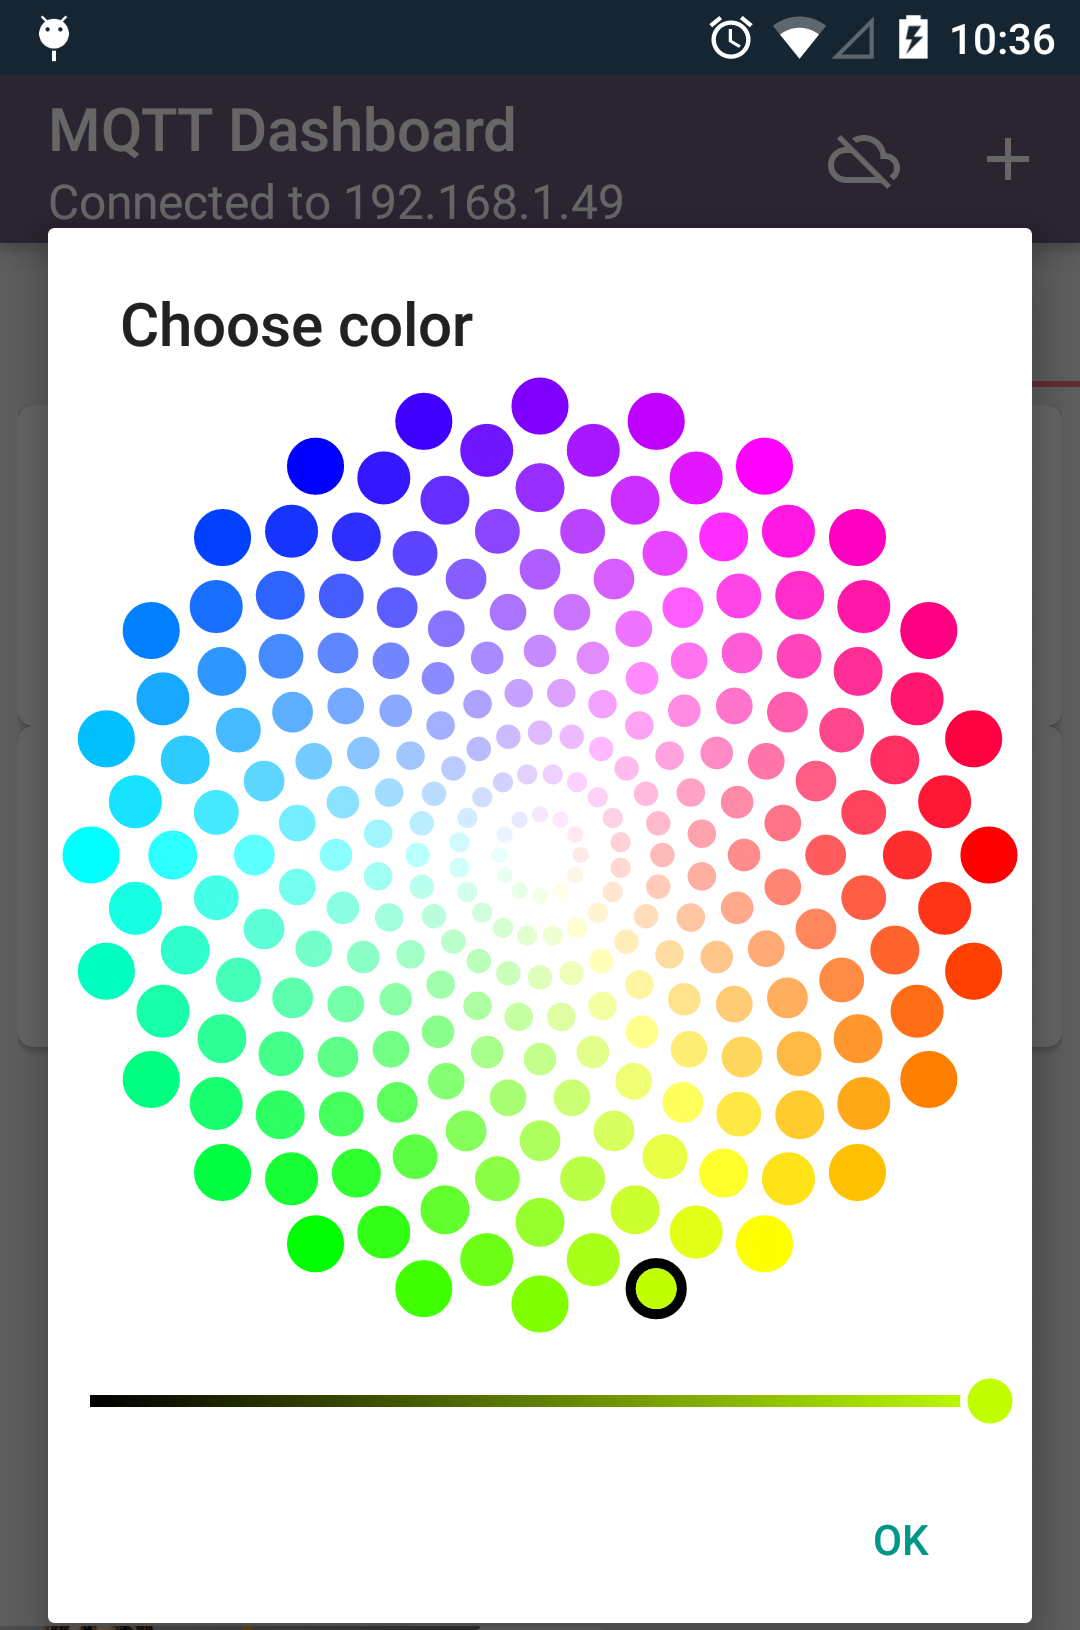Image resolution: width=1080 pixels, height=1630 pixels.
Task: Pick the pure red outer swatch
Action: (989, 855)
